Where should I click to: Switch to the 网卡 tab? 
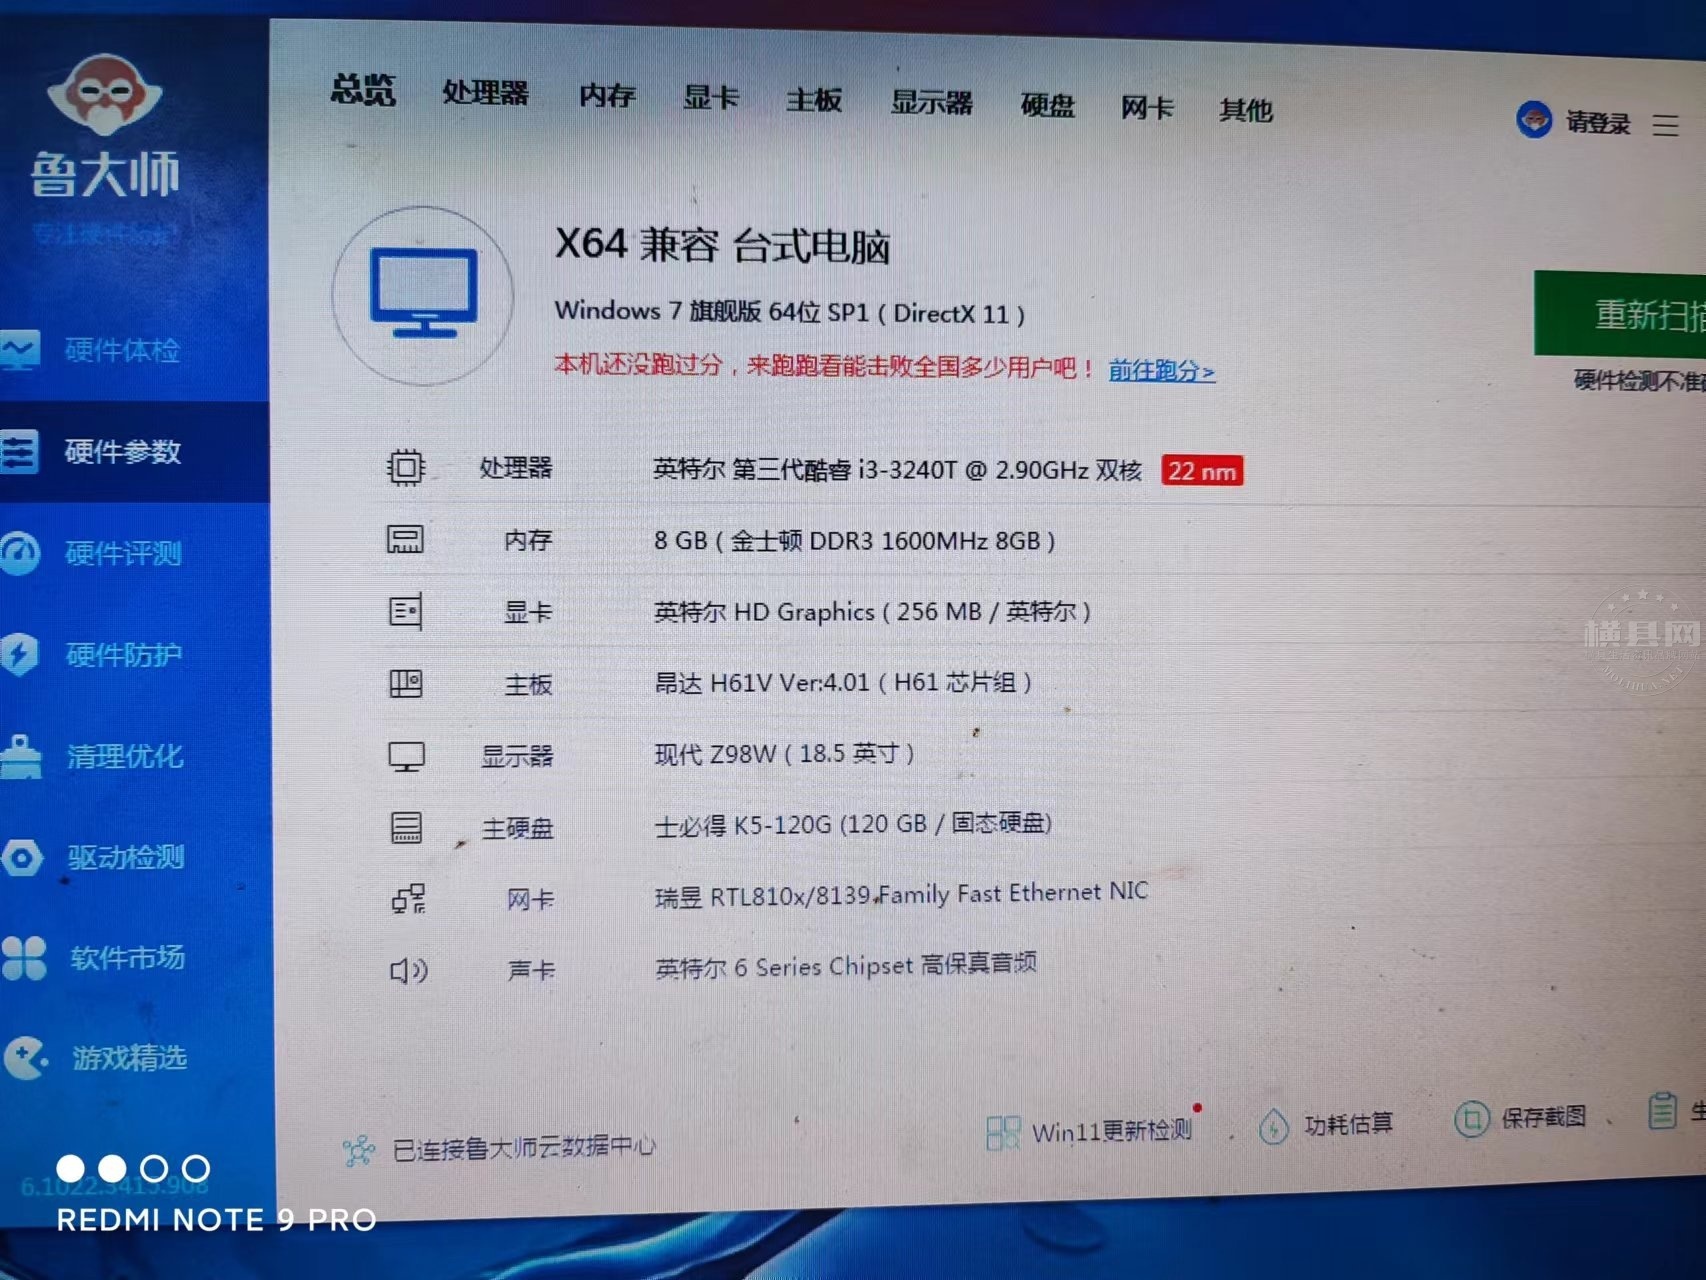point(1147,107)
